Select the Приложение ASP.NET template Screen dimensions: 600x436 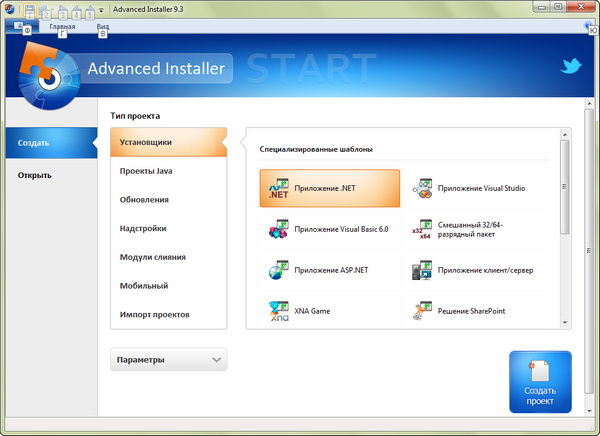point(329,270)
